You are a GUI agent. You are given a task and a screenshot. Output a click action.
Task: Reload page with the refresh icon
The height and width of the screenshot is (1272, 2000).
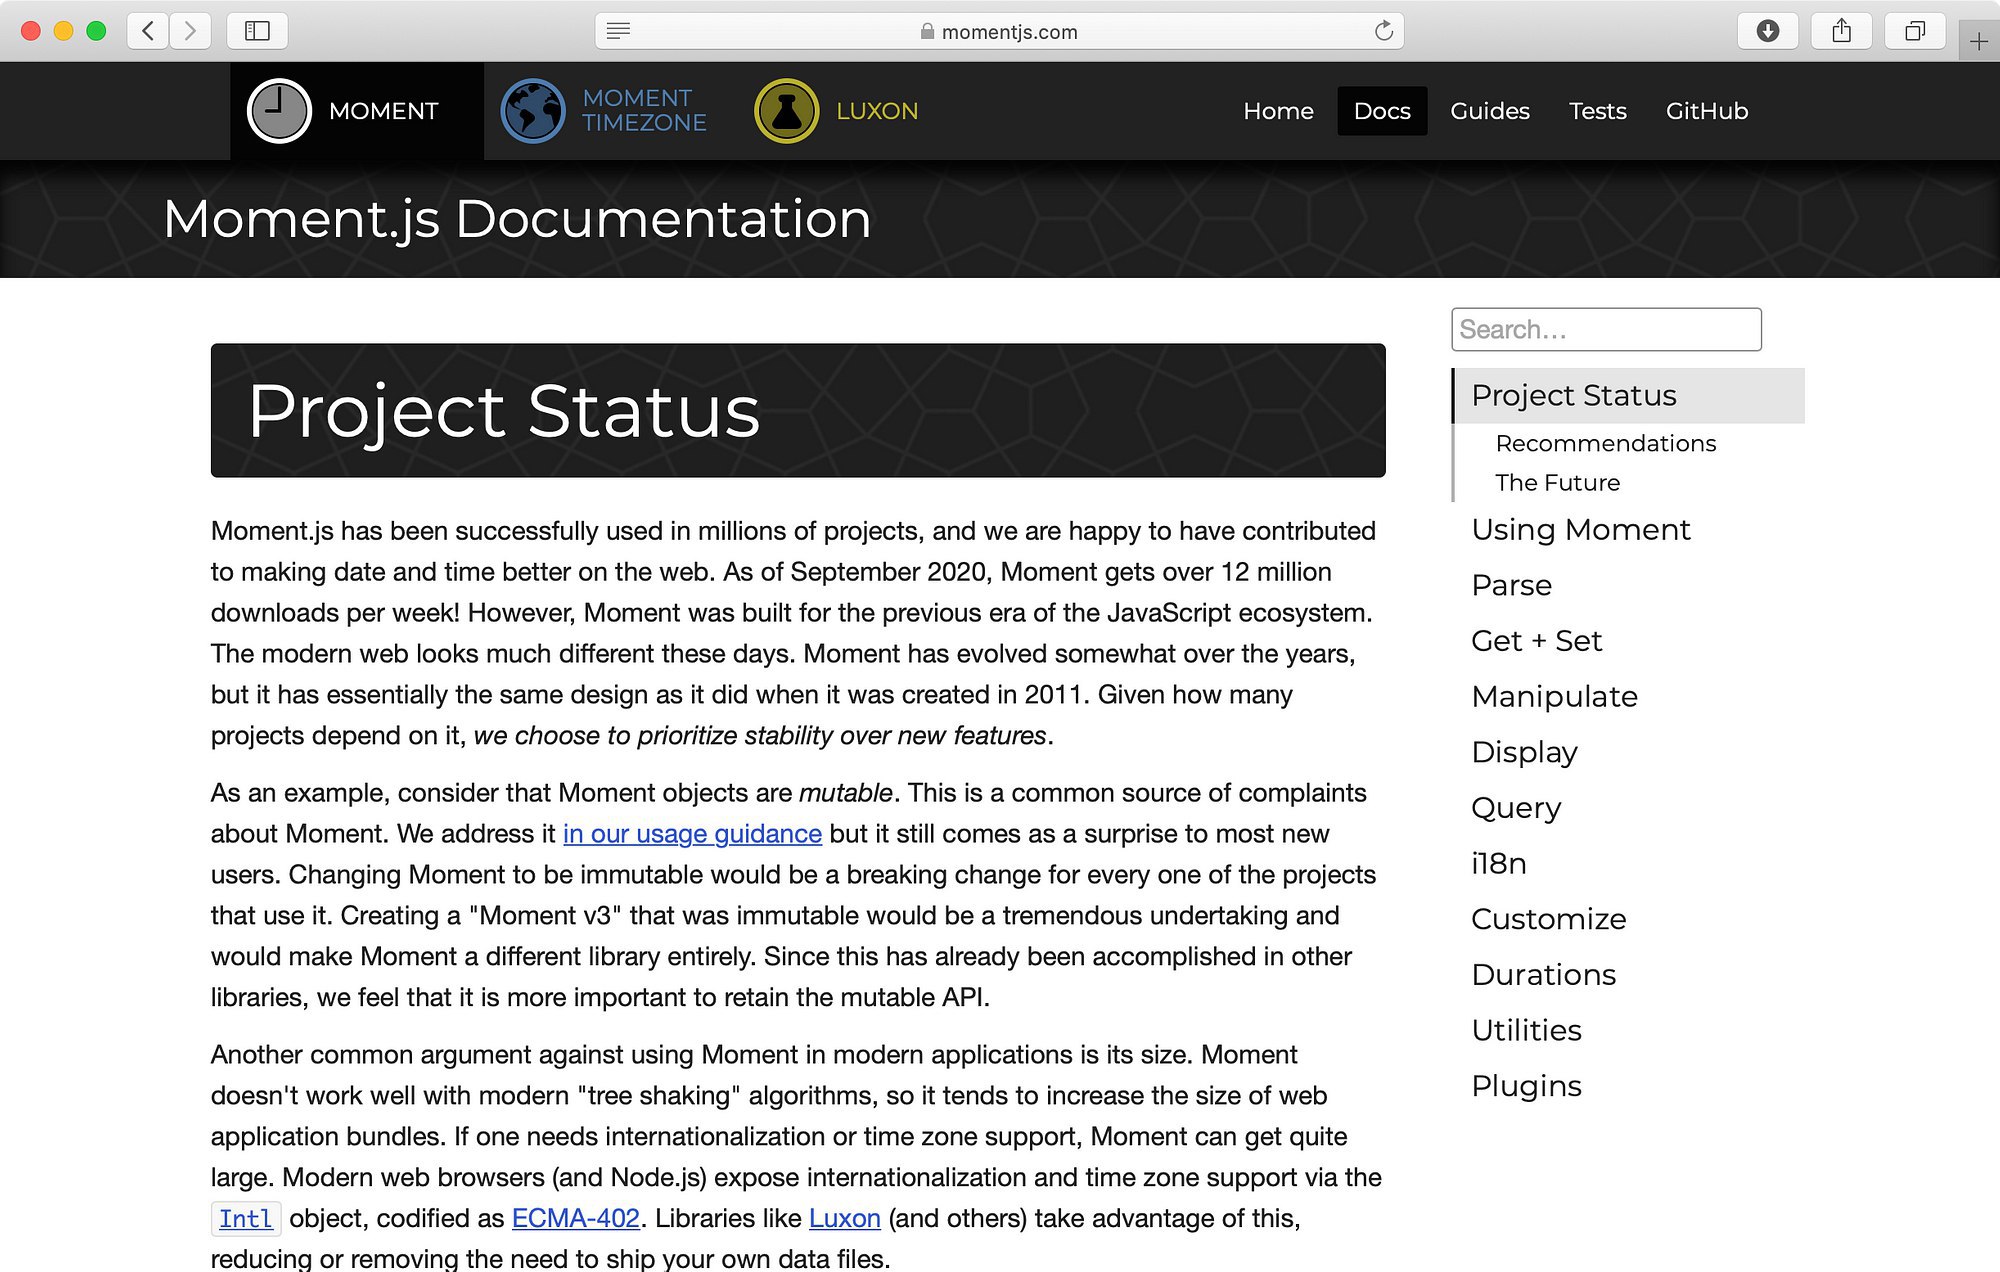1383,31
